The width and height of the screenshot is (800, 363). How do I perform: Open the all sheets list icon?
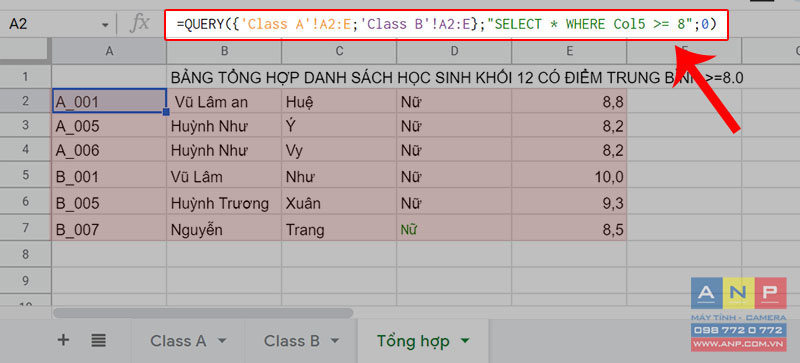[98, 340]
